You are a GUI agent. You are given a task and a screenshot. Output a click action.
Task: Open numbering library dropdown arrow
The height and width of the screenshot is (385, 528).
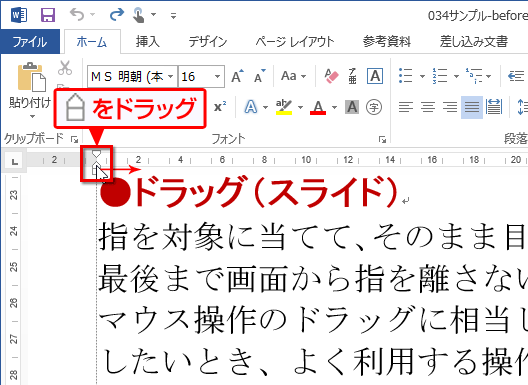pyautogui.click(x=456, y=76)
